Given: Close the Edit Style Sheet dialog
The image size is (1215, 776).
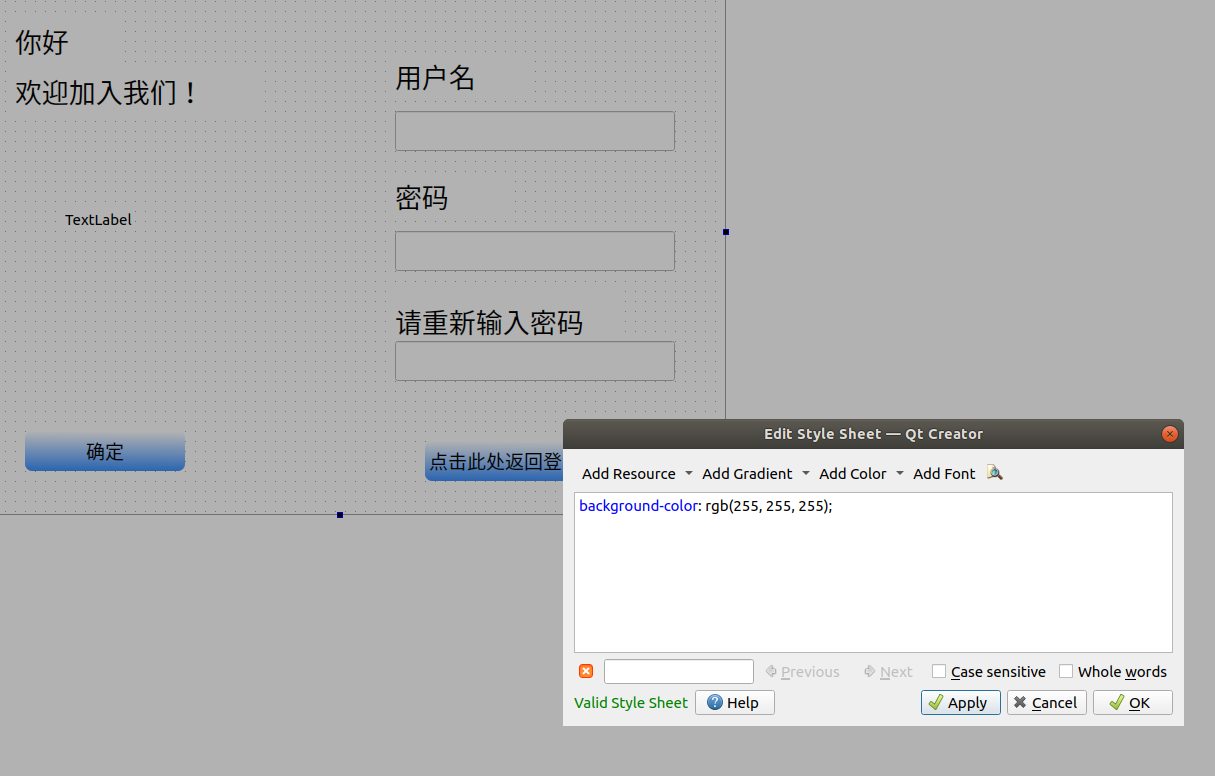Looking at the screenshot, I should click(x=1169, y=434).
